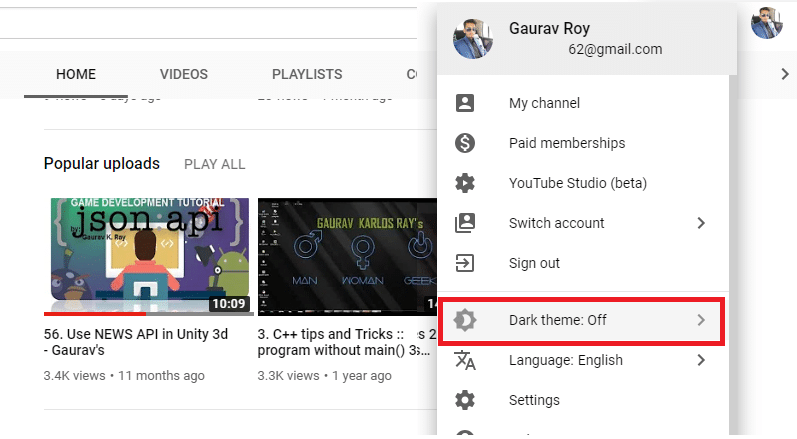Click the 62@gmail.com email text
Image resolution: width=797 pixels, height=439 pixels.
(x=615, y=49)
